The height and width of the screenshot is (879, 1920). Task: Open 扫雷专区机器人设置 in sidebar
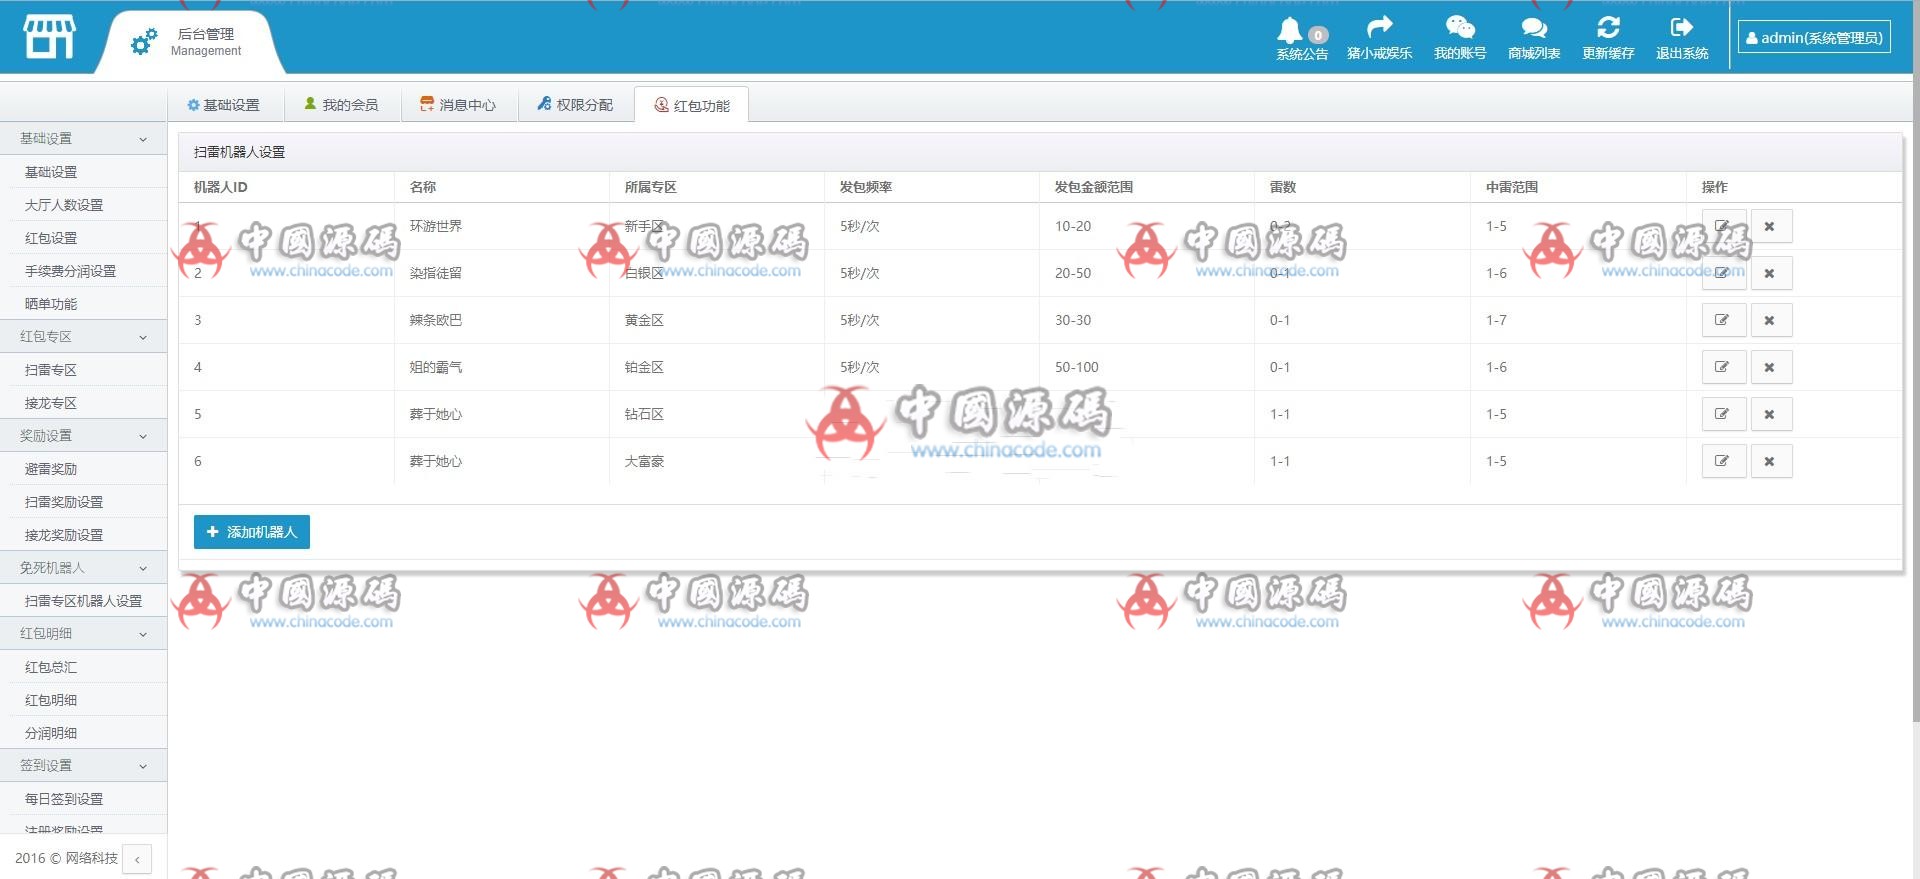(x=83, y=601)
